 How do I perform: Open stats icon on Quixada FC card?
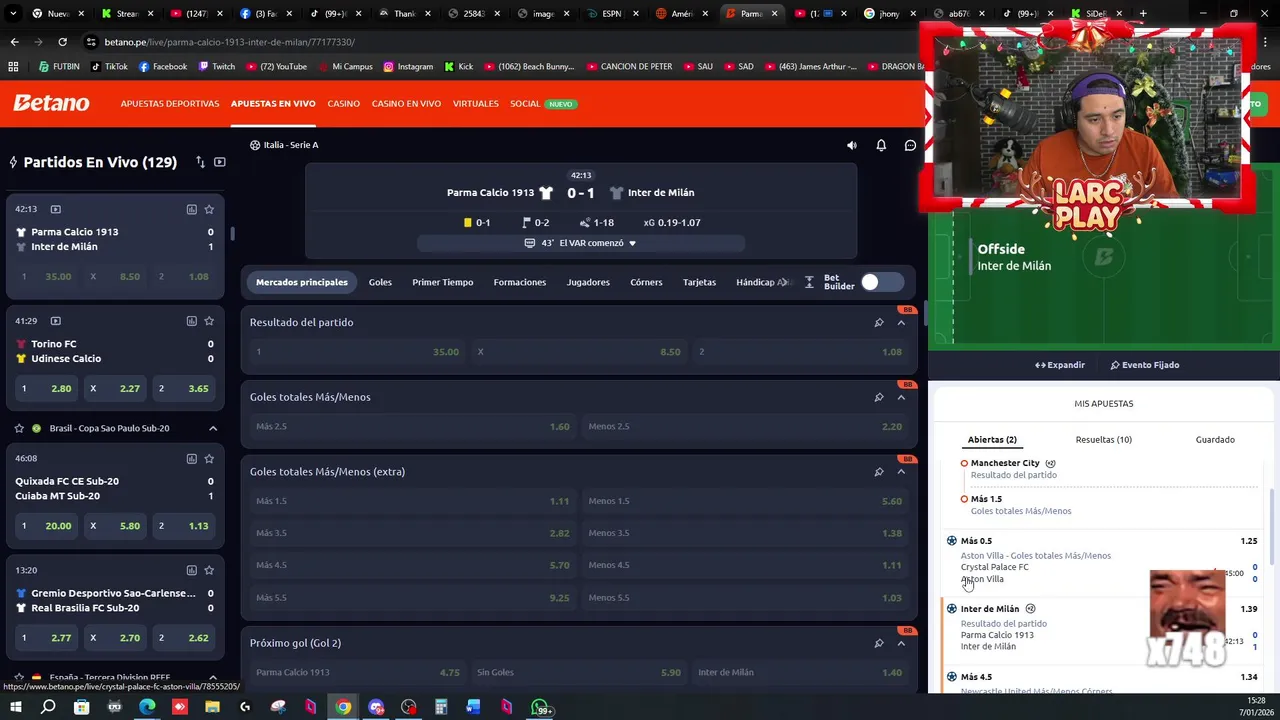click(x=191, y=458)
